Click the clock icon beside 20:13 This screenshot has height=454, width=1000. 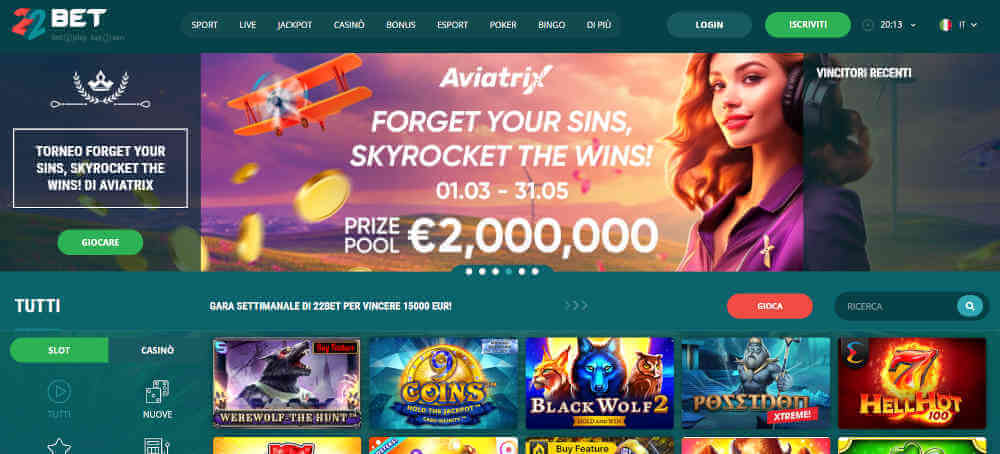coord(867,25)
